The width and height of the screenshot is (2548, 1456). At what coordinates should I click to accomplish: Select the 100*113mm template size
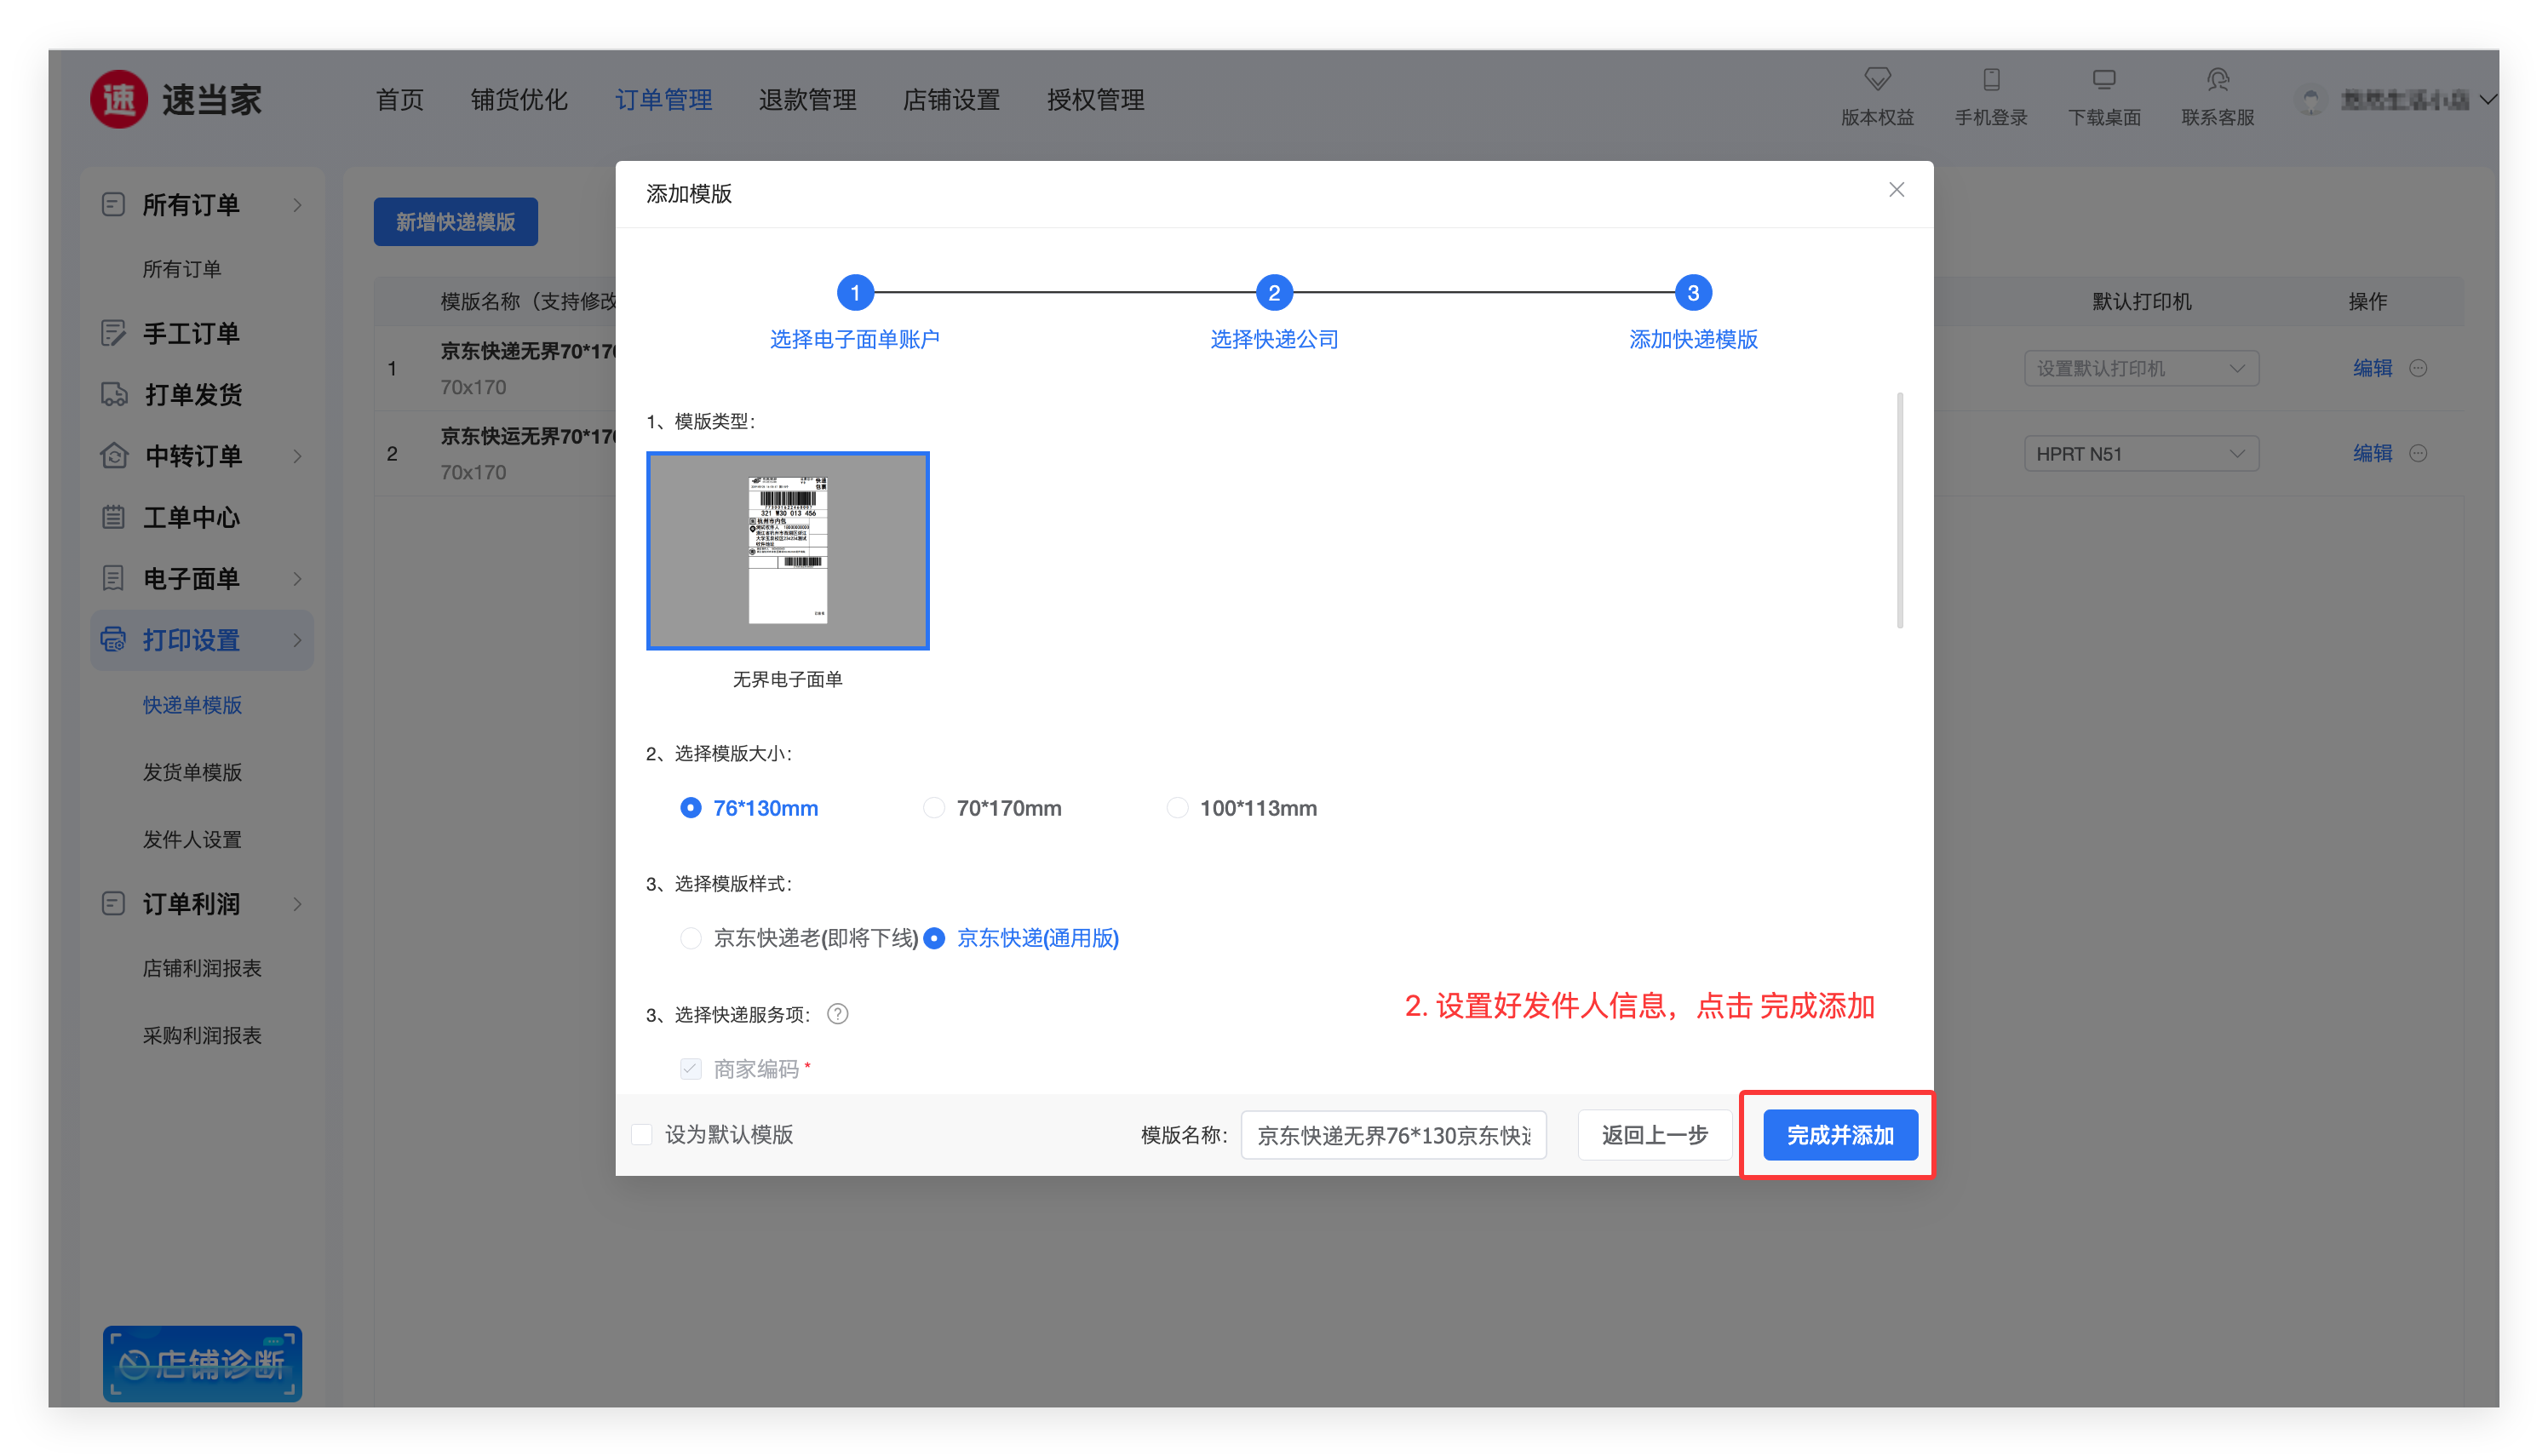click(1177, 808)
